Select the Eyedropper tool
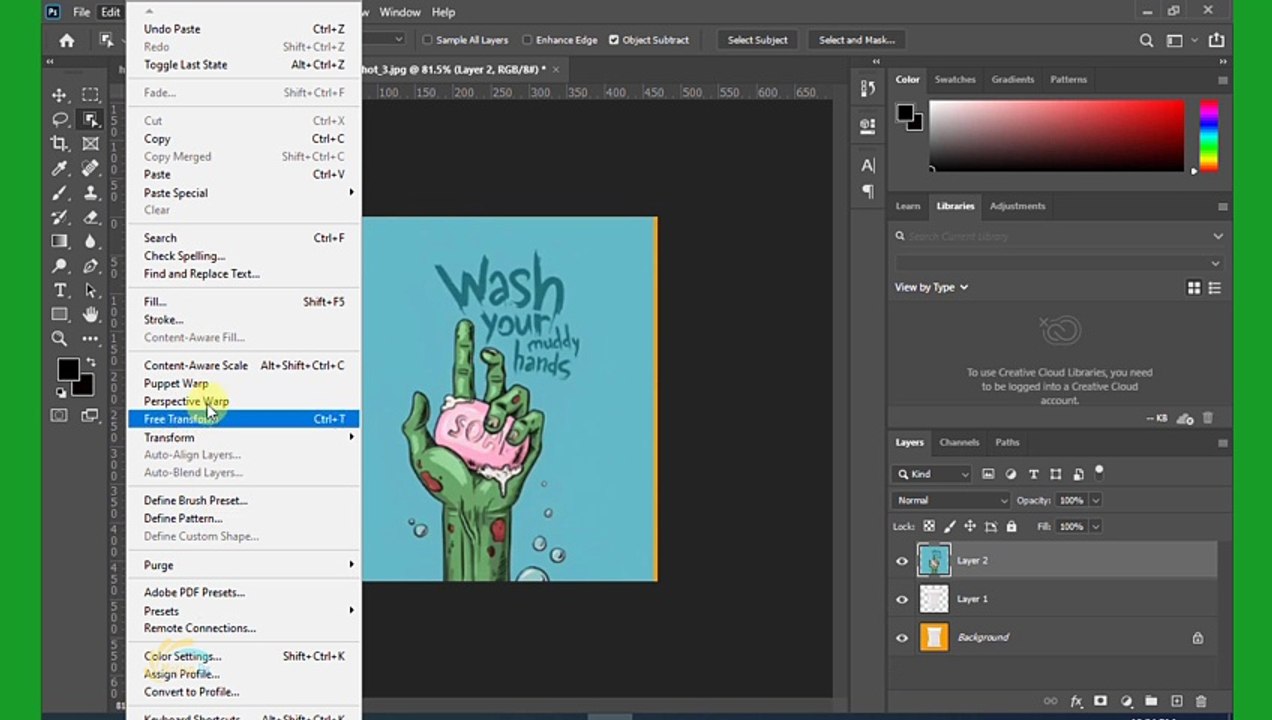 pyautogui.click(x=60, y=168)
